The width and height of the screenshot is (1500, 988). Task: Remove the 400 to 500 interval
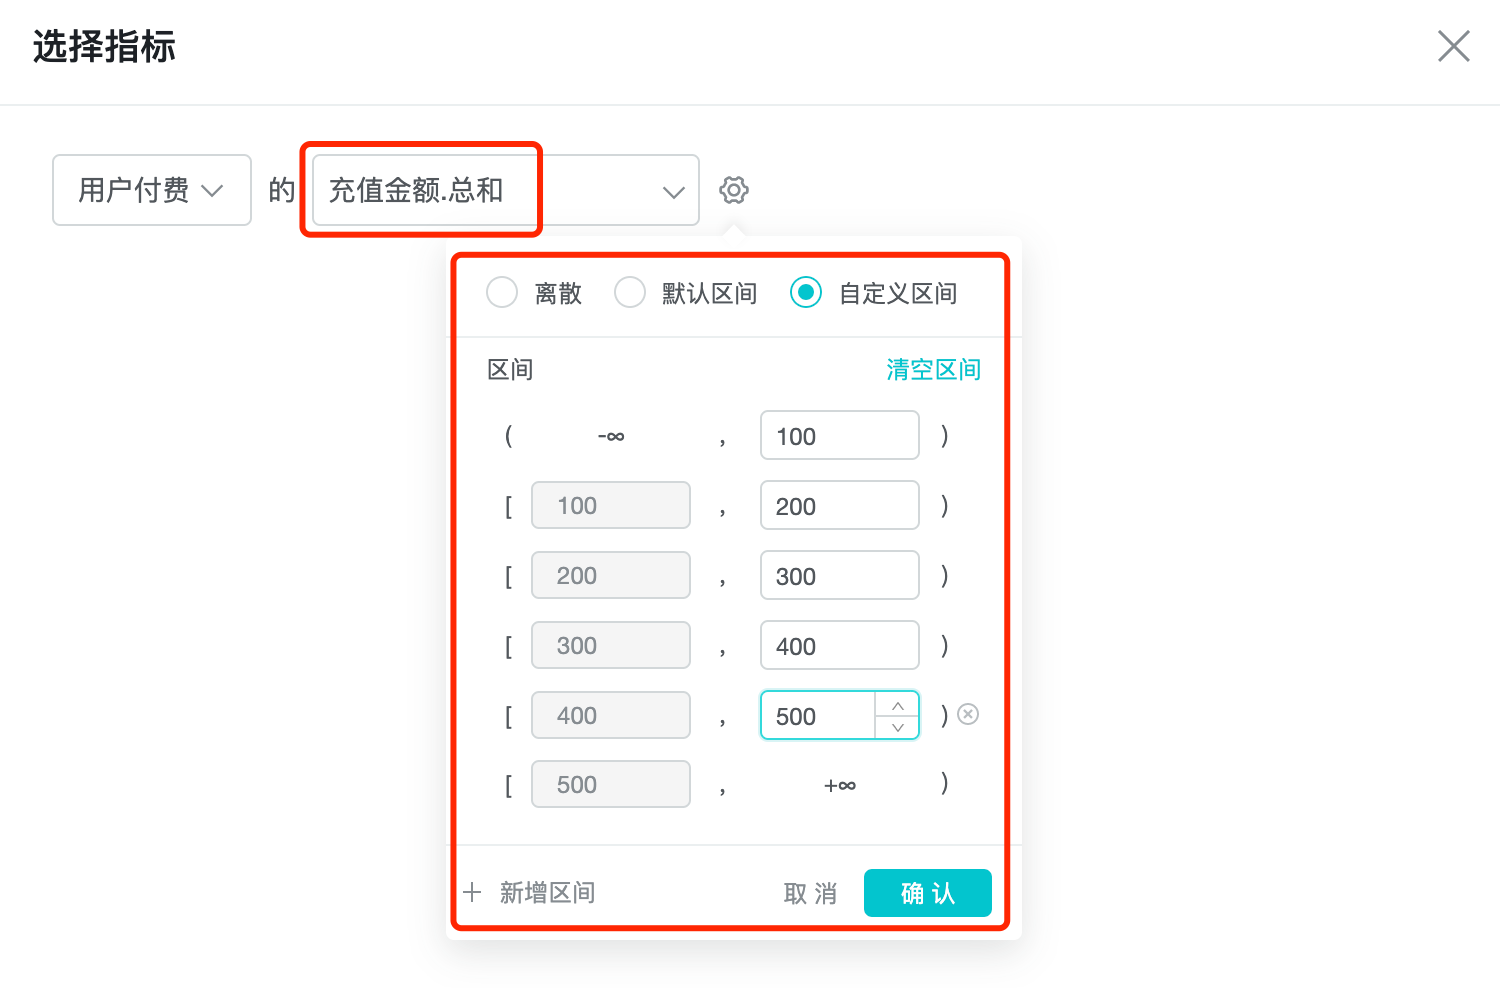[x=968, y=714]
